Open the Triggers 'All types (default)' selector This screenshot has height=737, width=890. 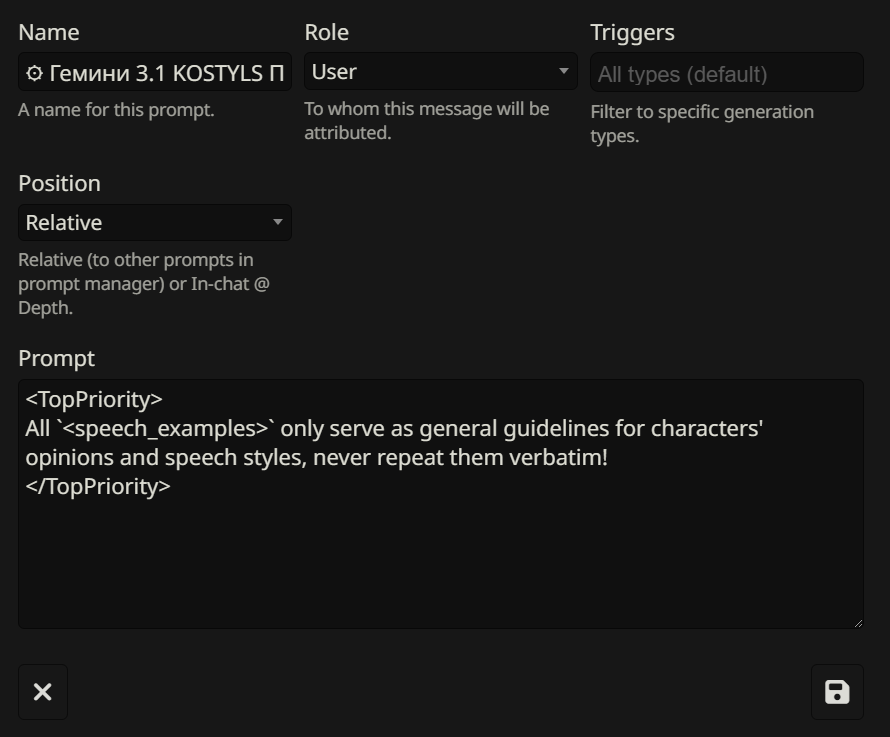pyautogui.click(x=726, y=73)
